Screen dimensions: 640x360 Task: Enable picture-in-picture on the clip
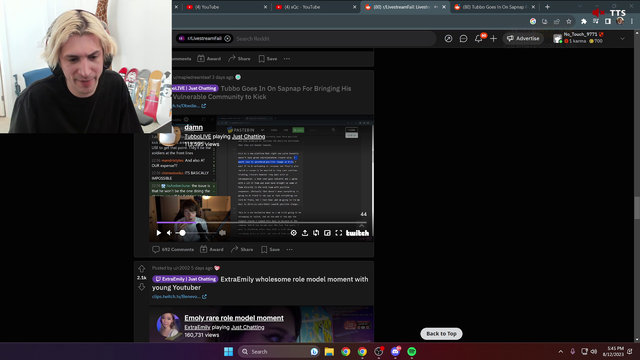pyautogui.click(x=327, y=233)
